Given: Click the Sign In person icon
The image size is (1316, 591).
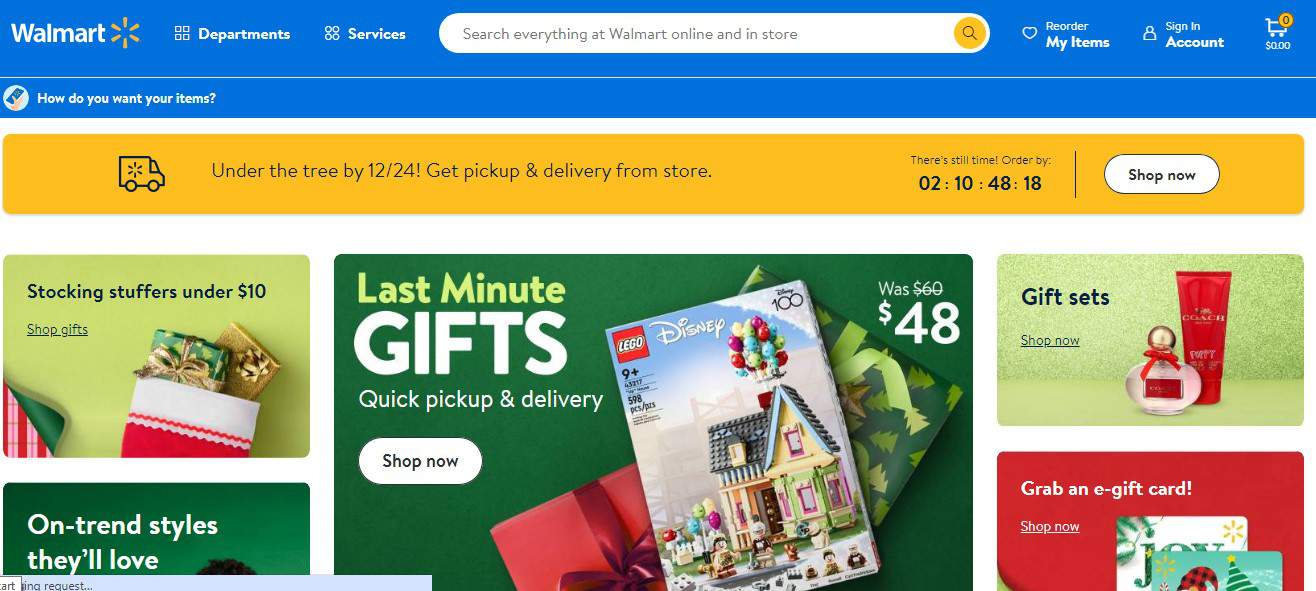Looking at the screenshot, I should 1149,34.
